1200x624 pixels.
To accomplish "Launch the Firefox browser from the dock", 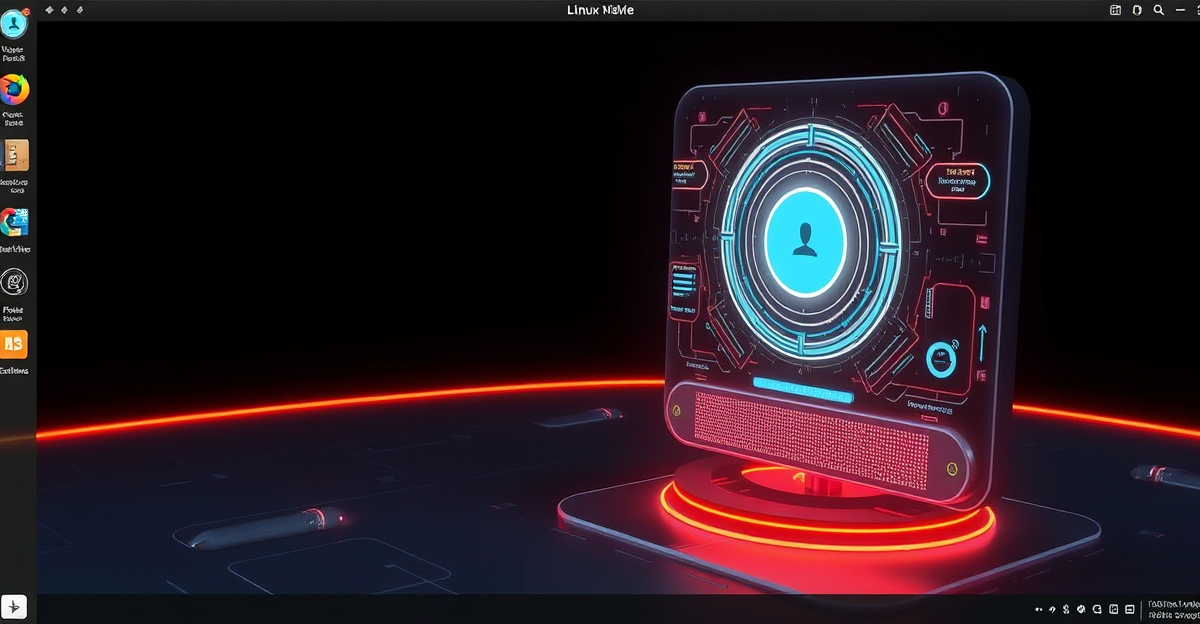I will point(14,90).
